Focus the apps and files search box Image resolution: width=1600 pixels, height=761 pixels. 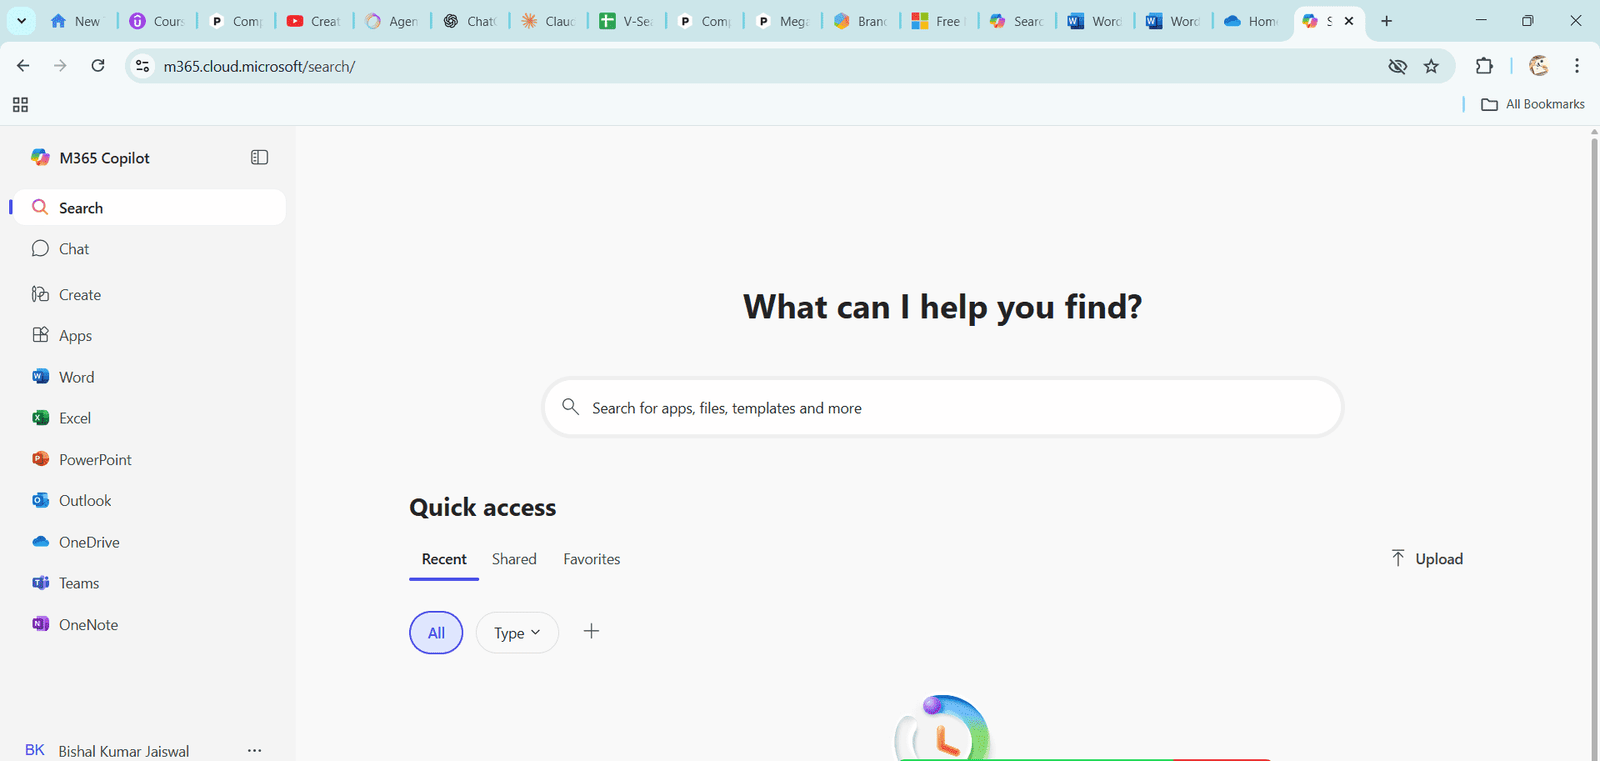point(942,408)
